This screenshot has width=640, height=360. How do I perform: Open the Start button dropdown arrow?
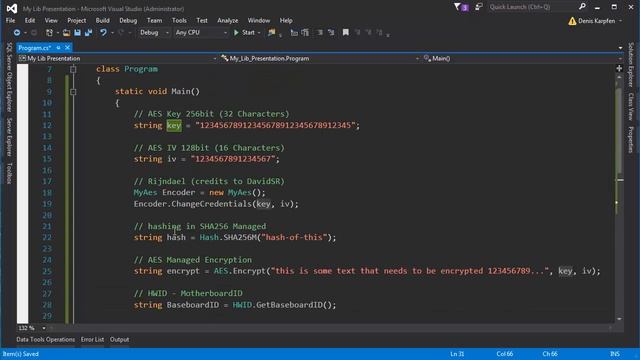tap(259, 33)
